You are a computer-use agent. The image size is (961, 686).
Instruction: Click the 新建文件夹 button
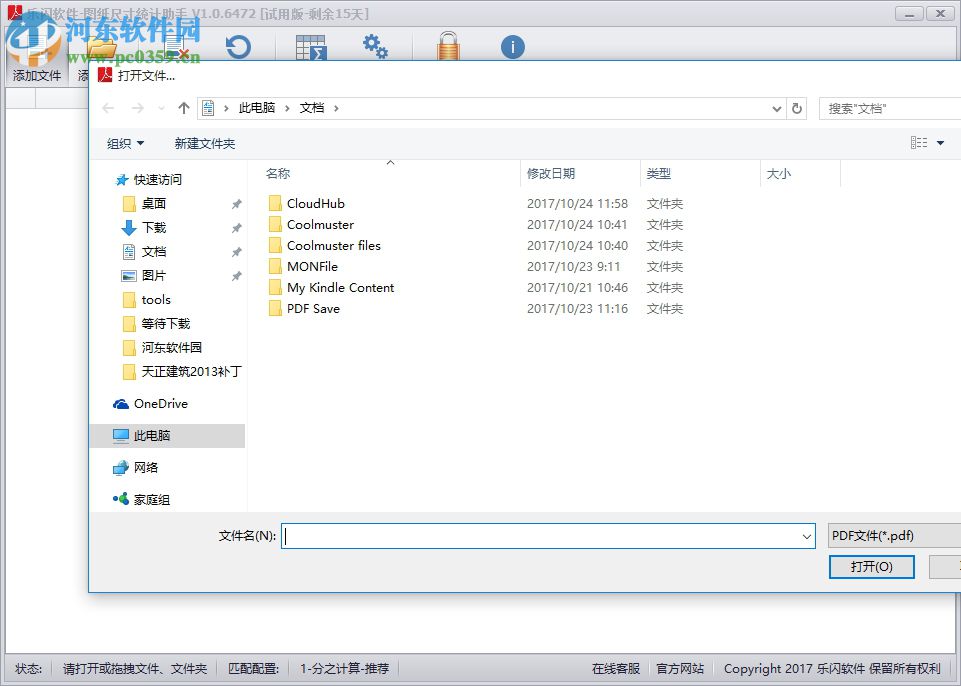[203, 143]
